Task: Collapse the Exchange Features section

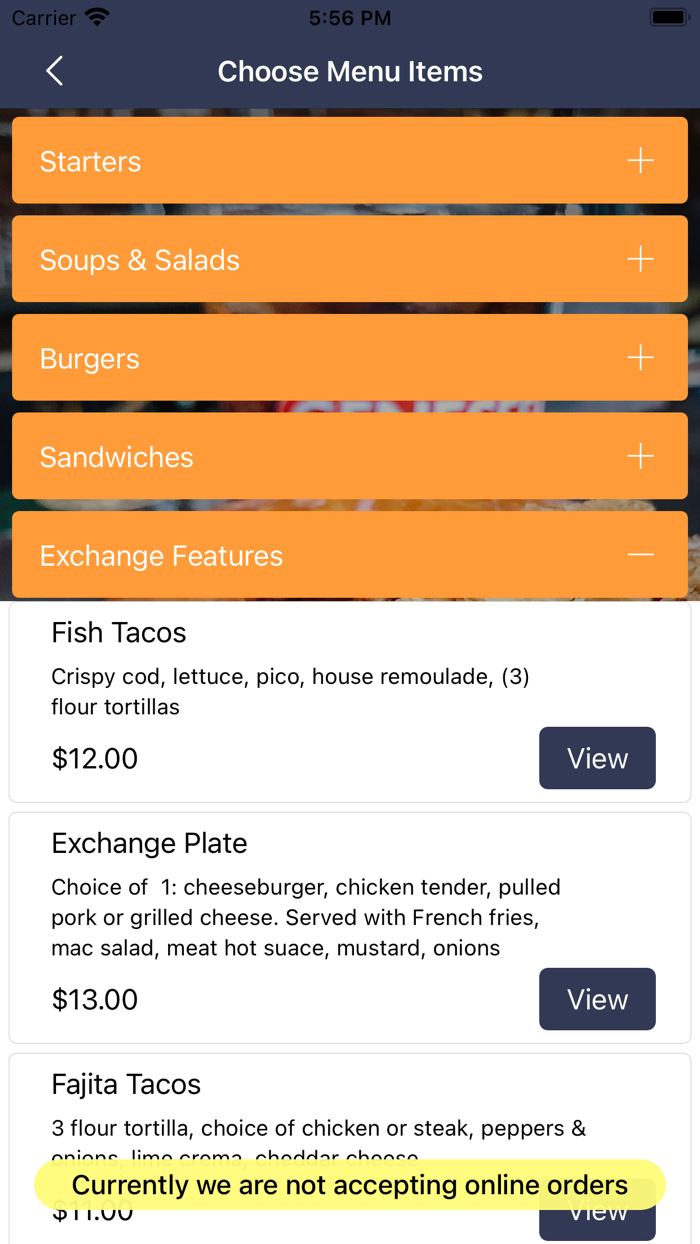Action: [x=350, y=555]
